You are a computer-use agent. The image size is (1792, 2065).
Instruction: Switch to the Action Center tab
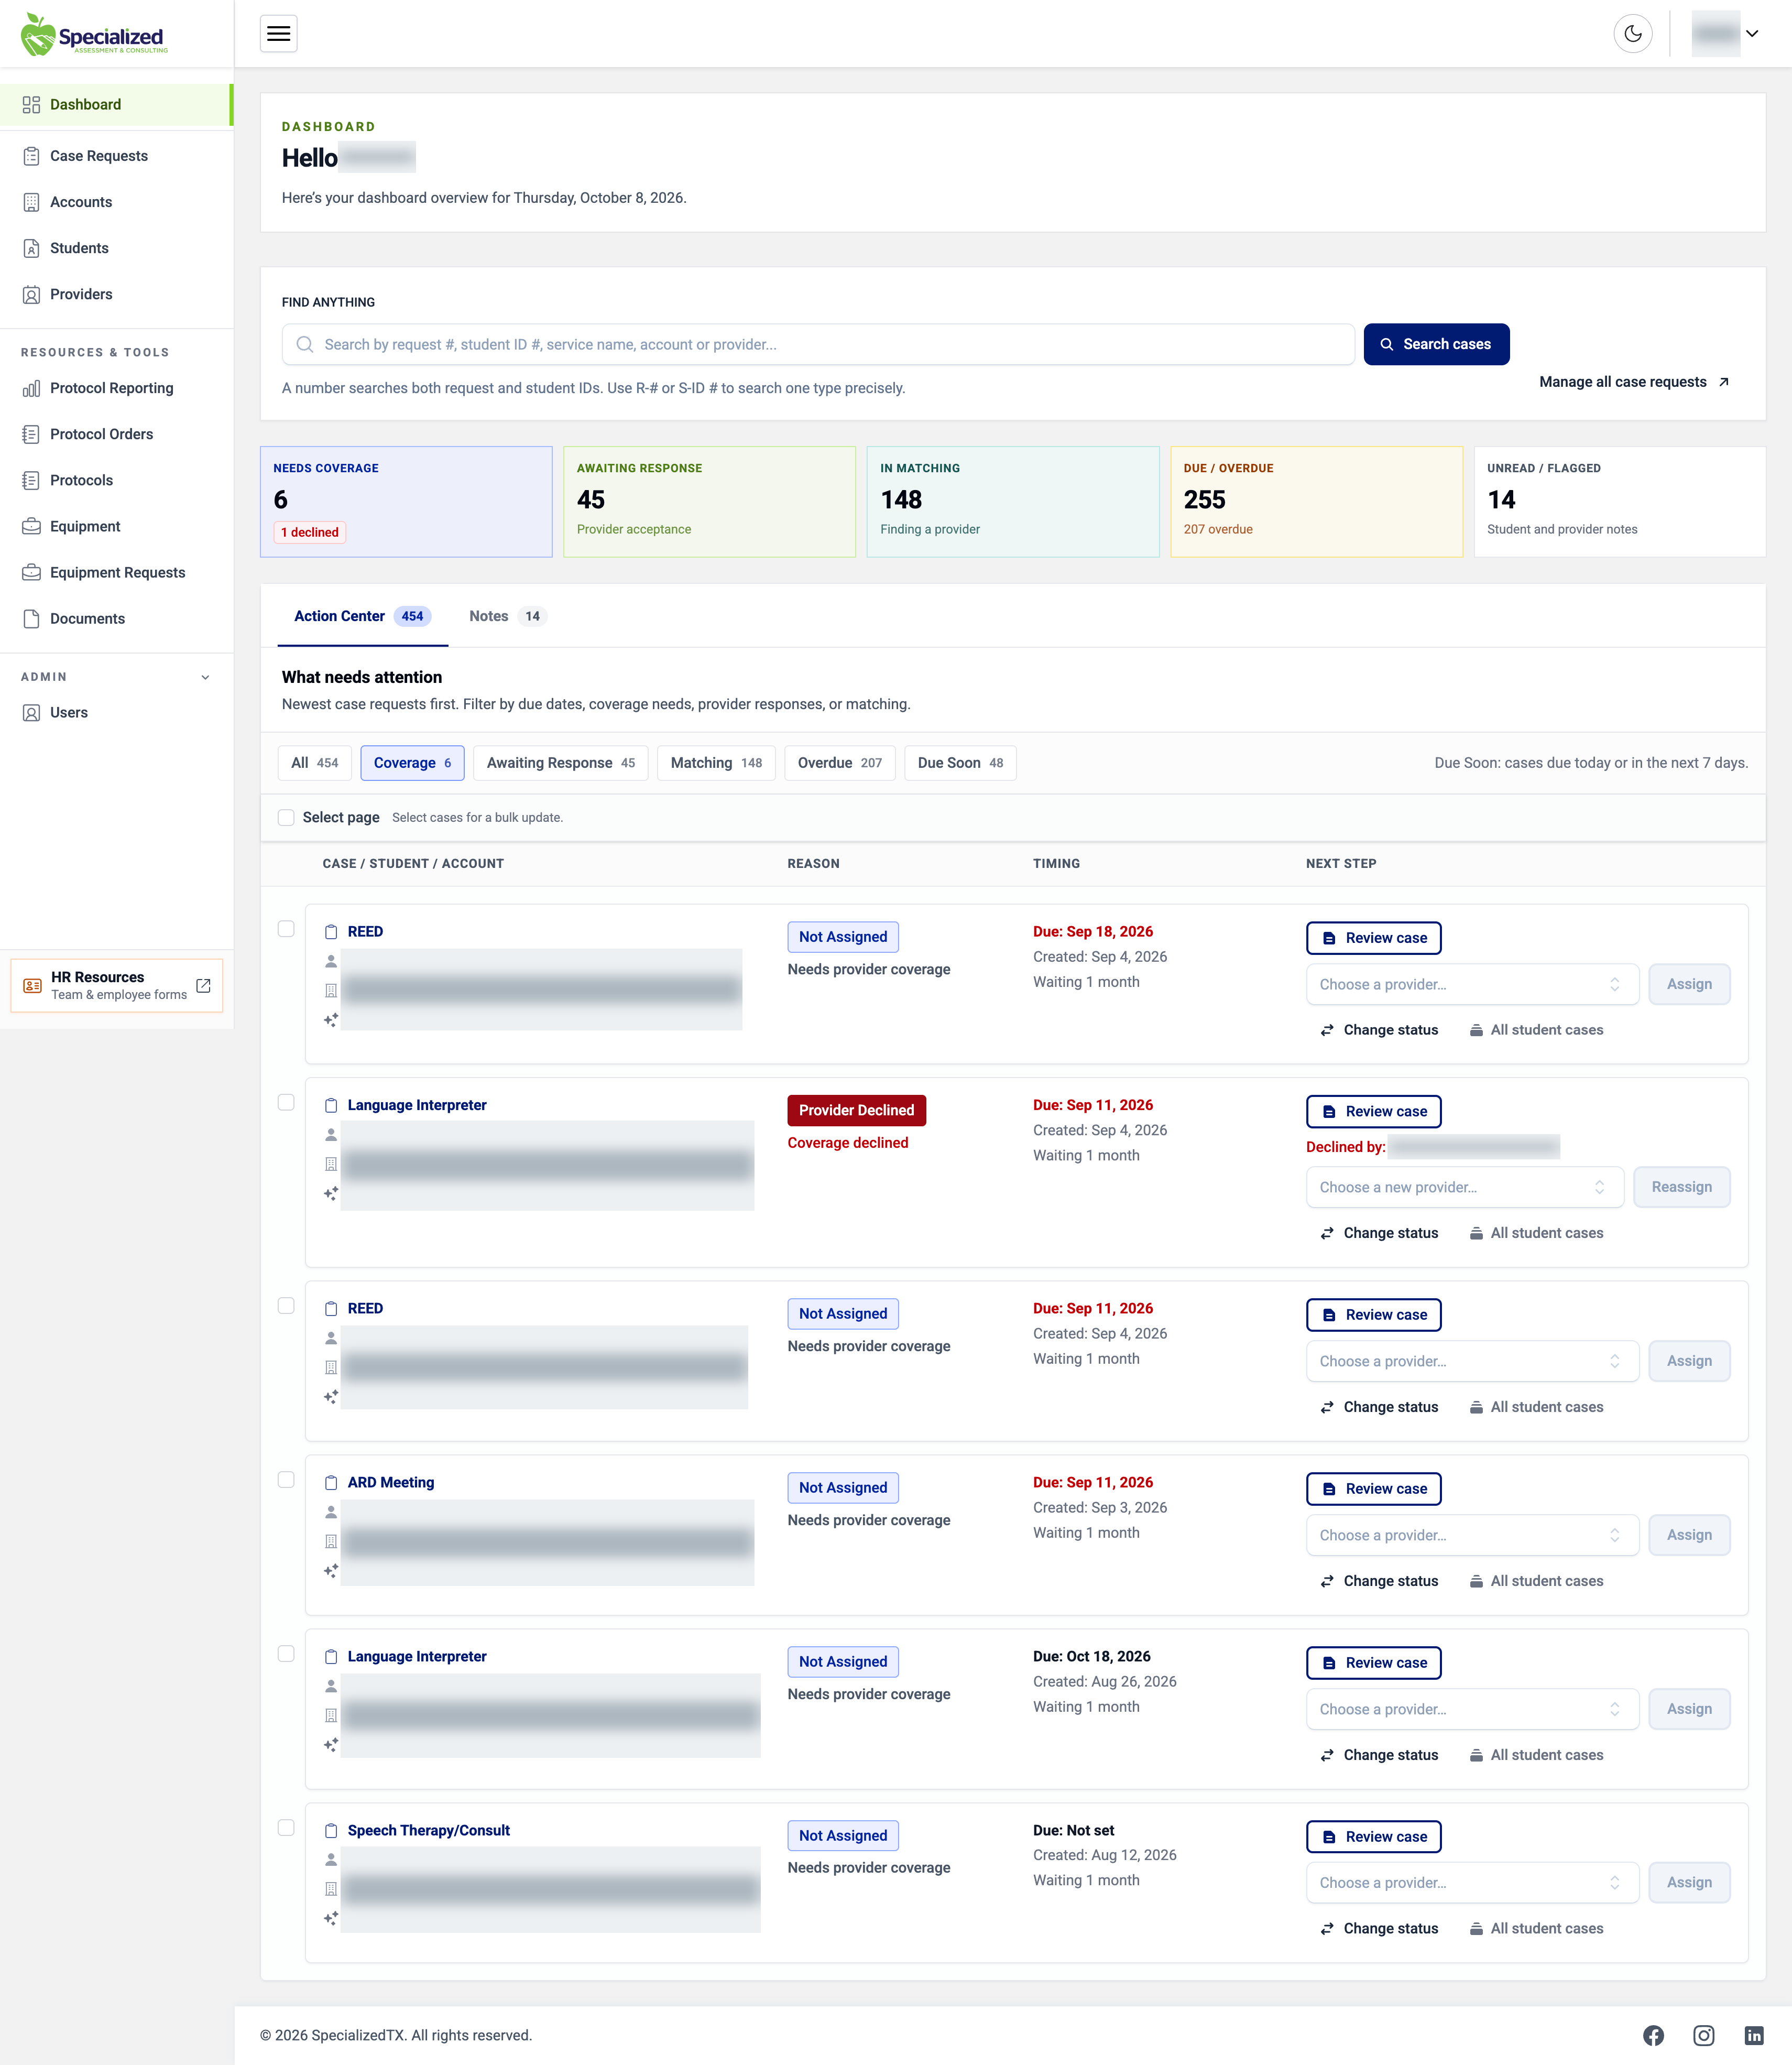(x=362, y=616)
